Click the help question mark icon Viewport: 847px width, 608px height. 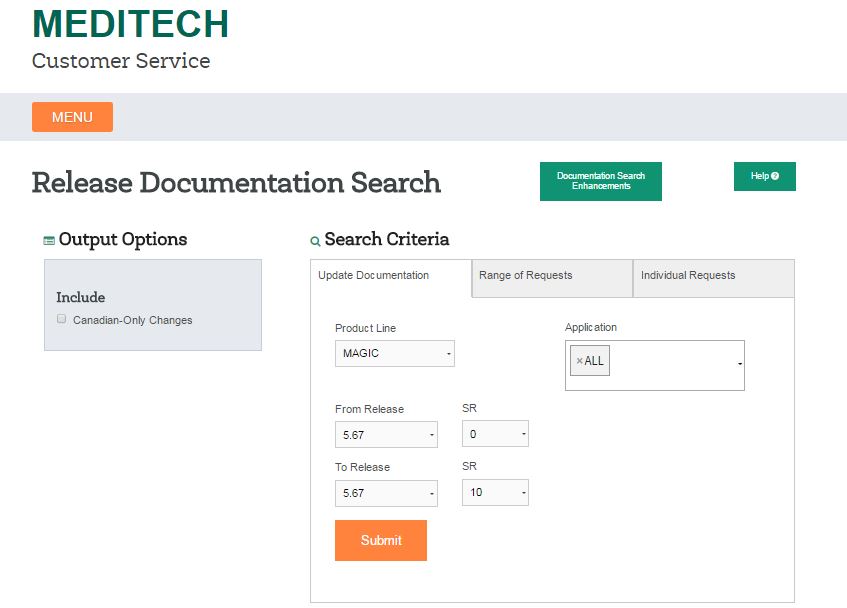(x=775, y=176)
